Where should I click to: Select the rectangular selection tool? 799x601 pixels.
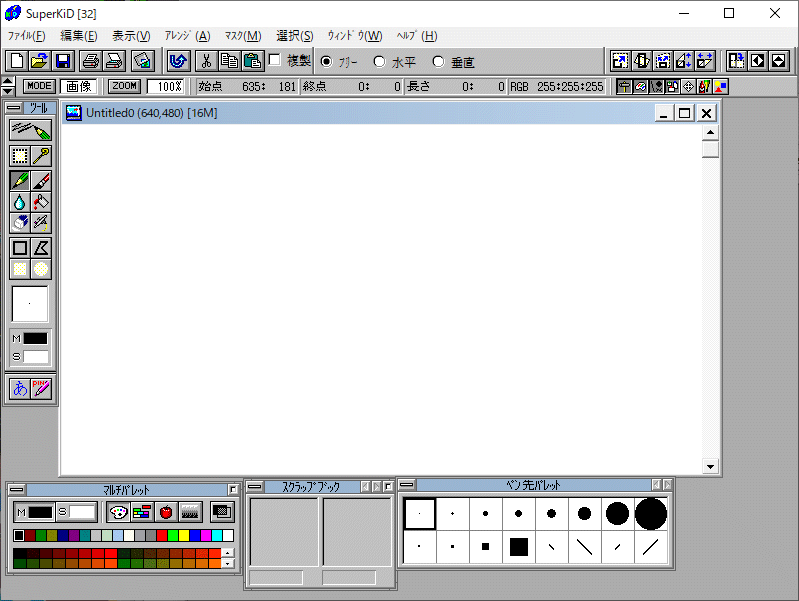[x=19, y=155]
